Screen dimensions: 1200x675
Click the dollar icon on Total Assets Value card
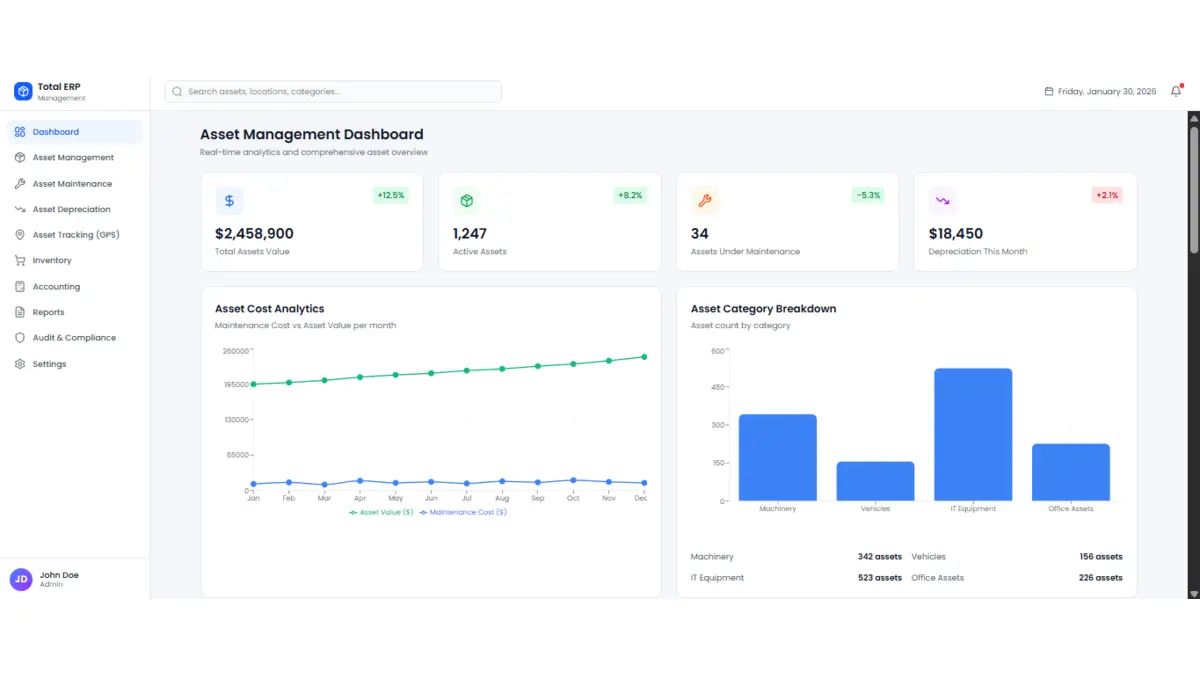point(229,200)
